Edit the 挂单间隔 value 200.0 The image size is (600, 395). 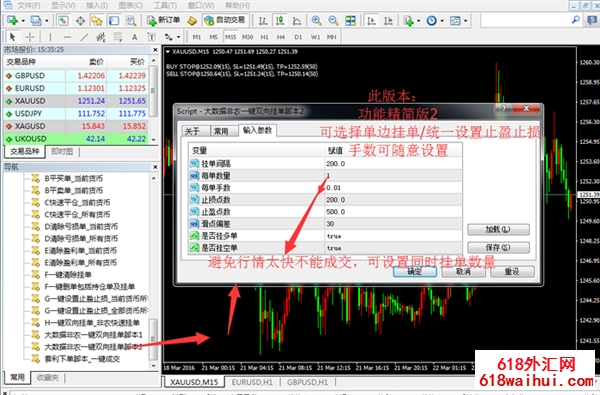click(393, 163)
